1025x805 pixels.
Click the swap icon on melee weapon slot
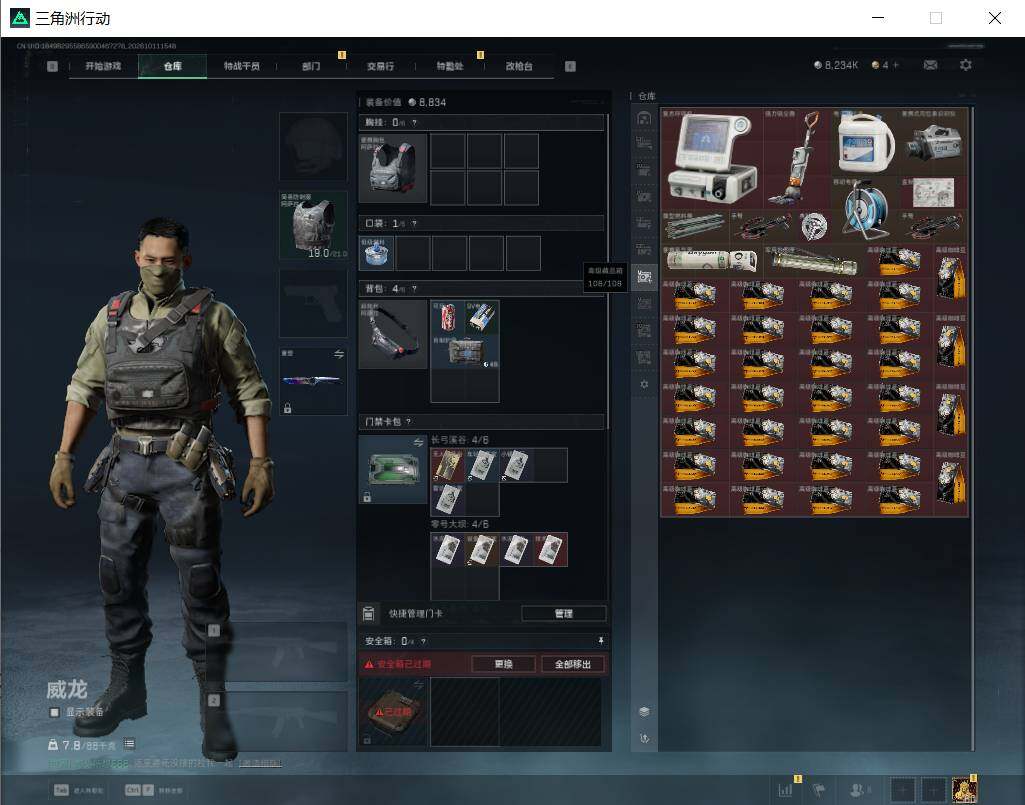(x=339, y=354)
